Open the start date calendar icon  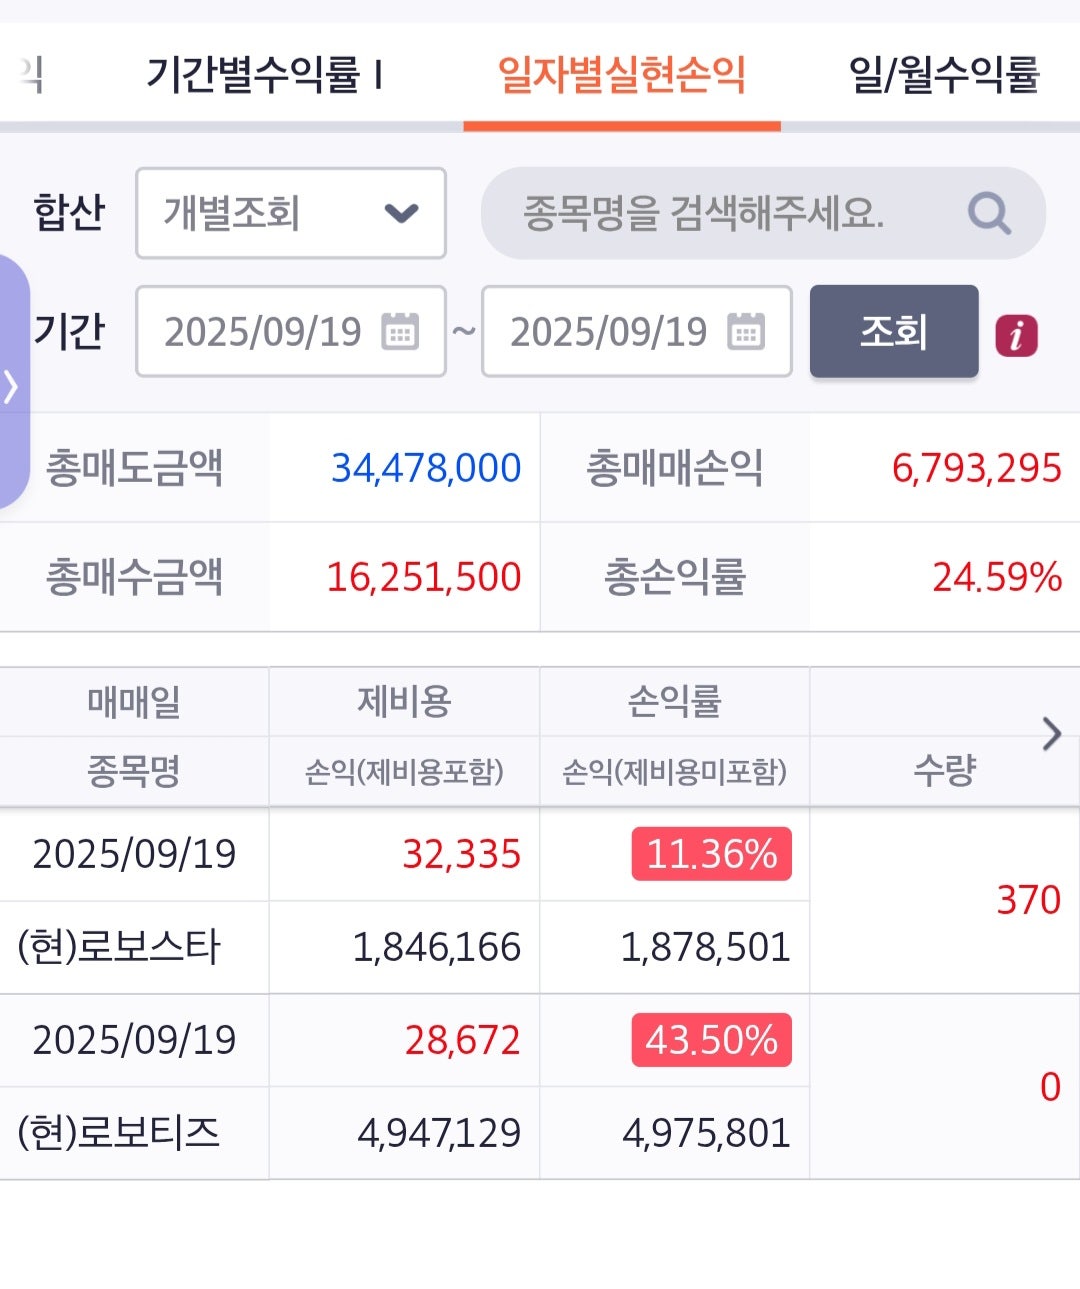tap(401, 332)
